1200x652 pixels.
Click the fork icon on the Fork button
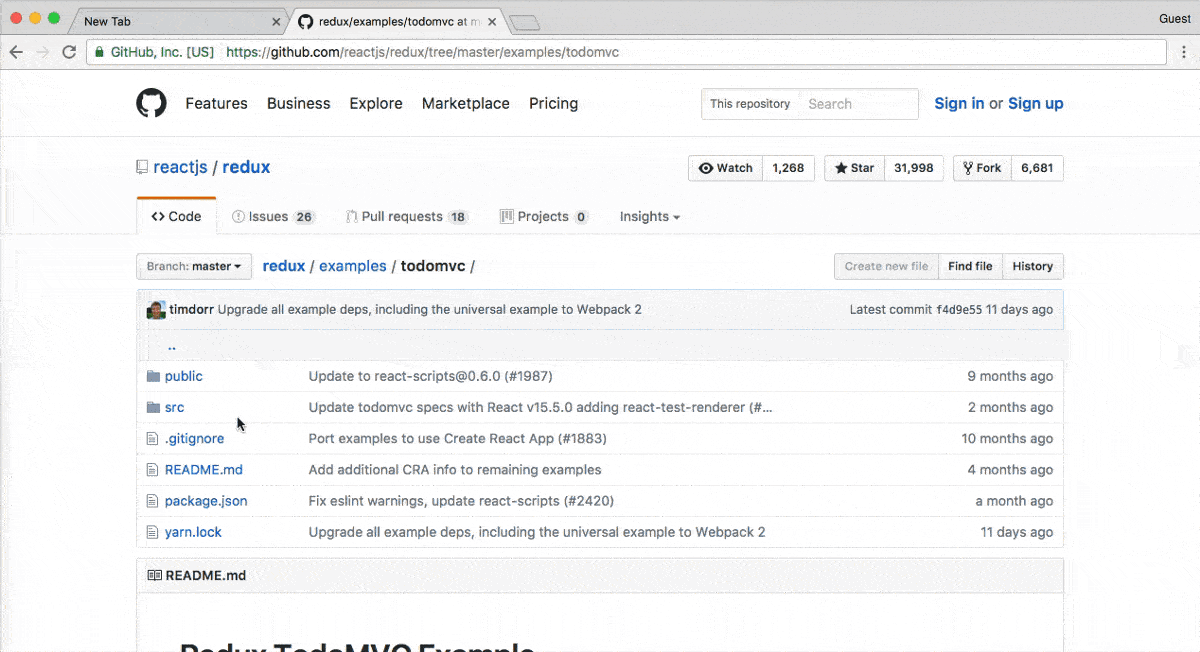[967, 168]
